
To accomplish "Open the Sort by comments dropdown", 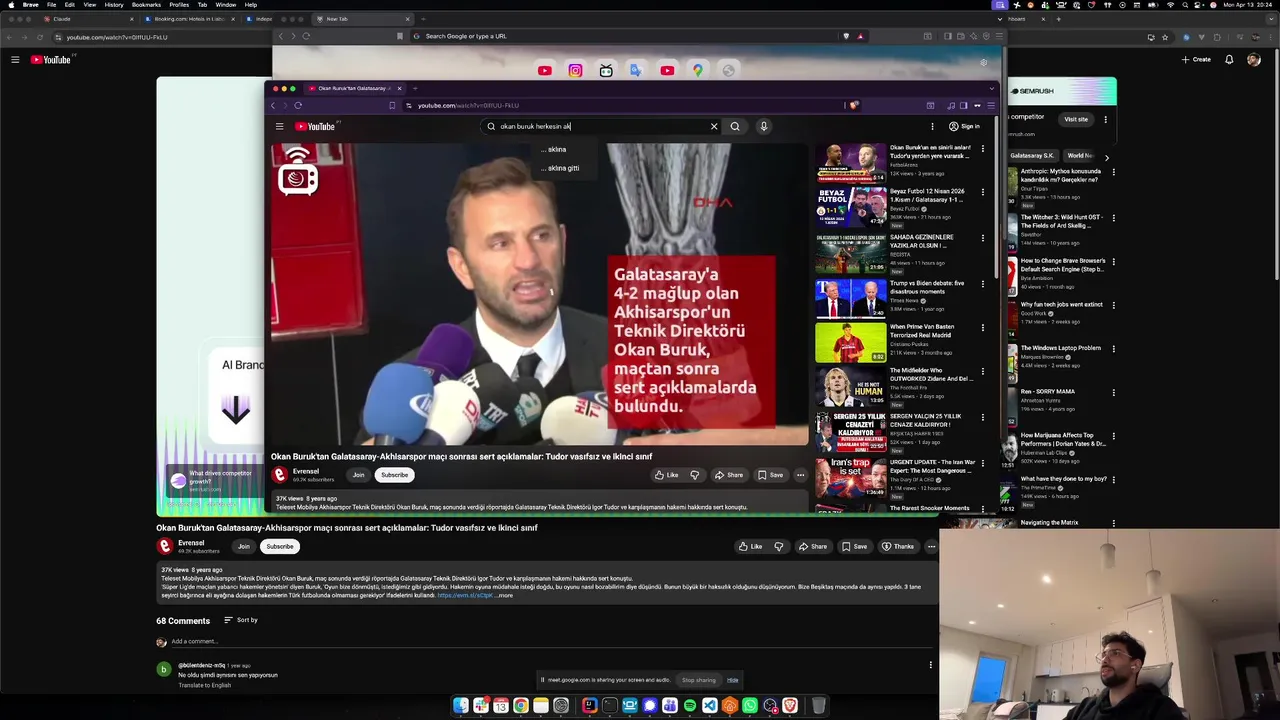I will 241,620.
